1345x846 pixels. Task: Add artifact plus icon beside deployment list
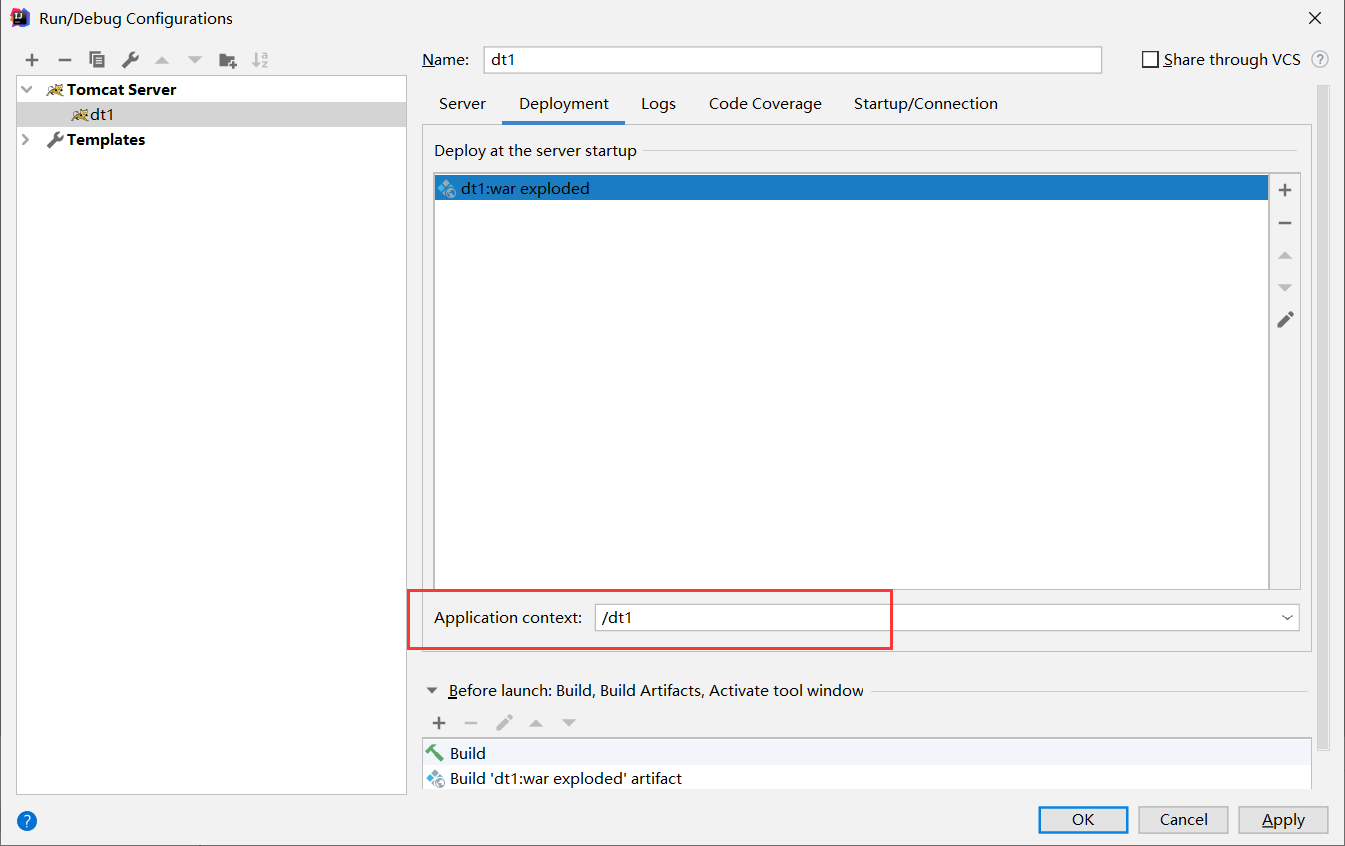[x=1285, y=190]
